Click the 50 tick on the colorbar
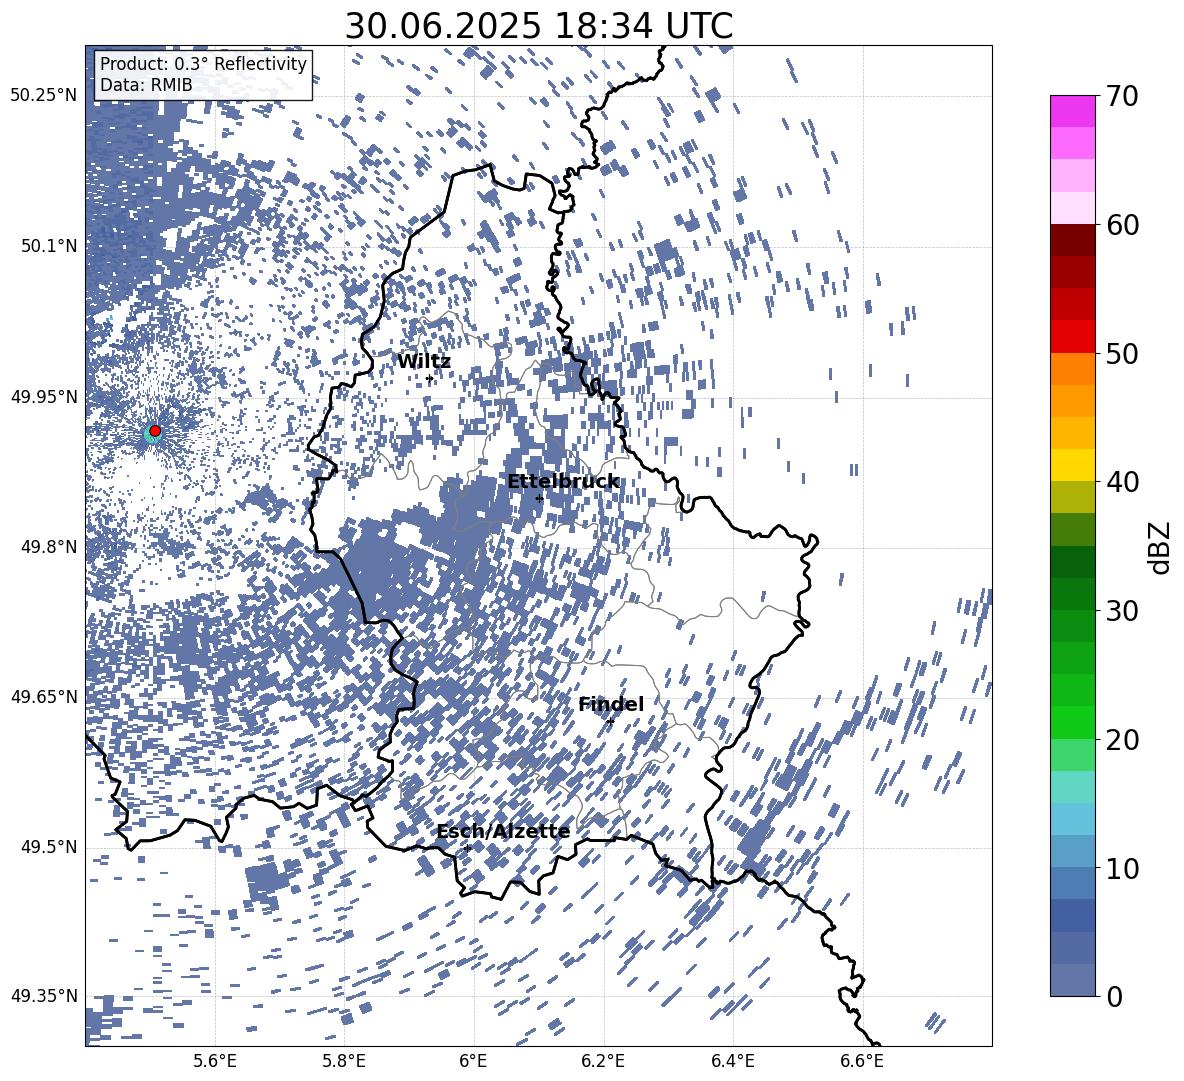Image resolution: width=1184 pixels, height=1081 pixels. pyautogui.click(x=1122, y=353)
